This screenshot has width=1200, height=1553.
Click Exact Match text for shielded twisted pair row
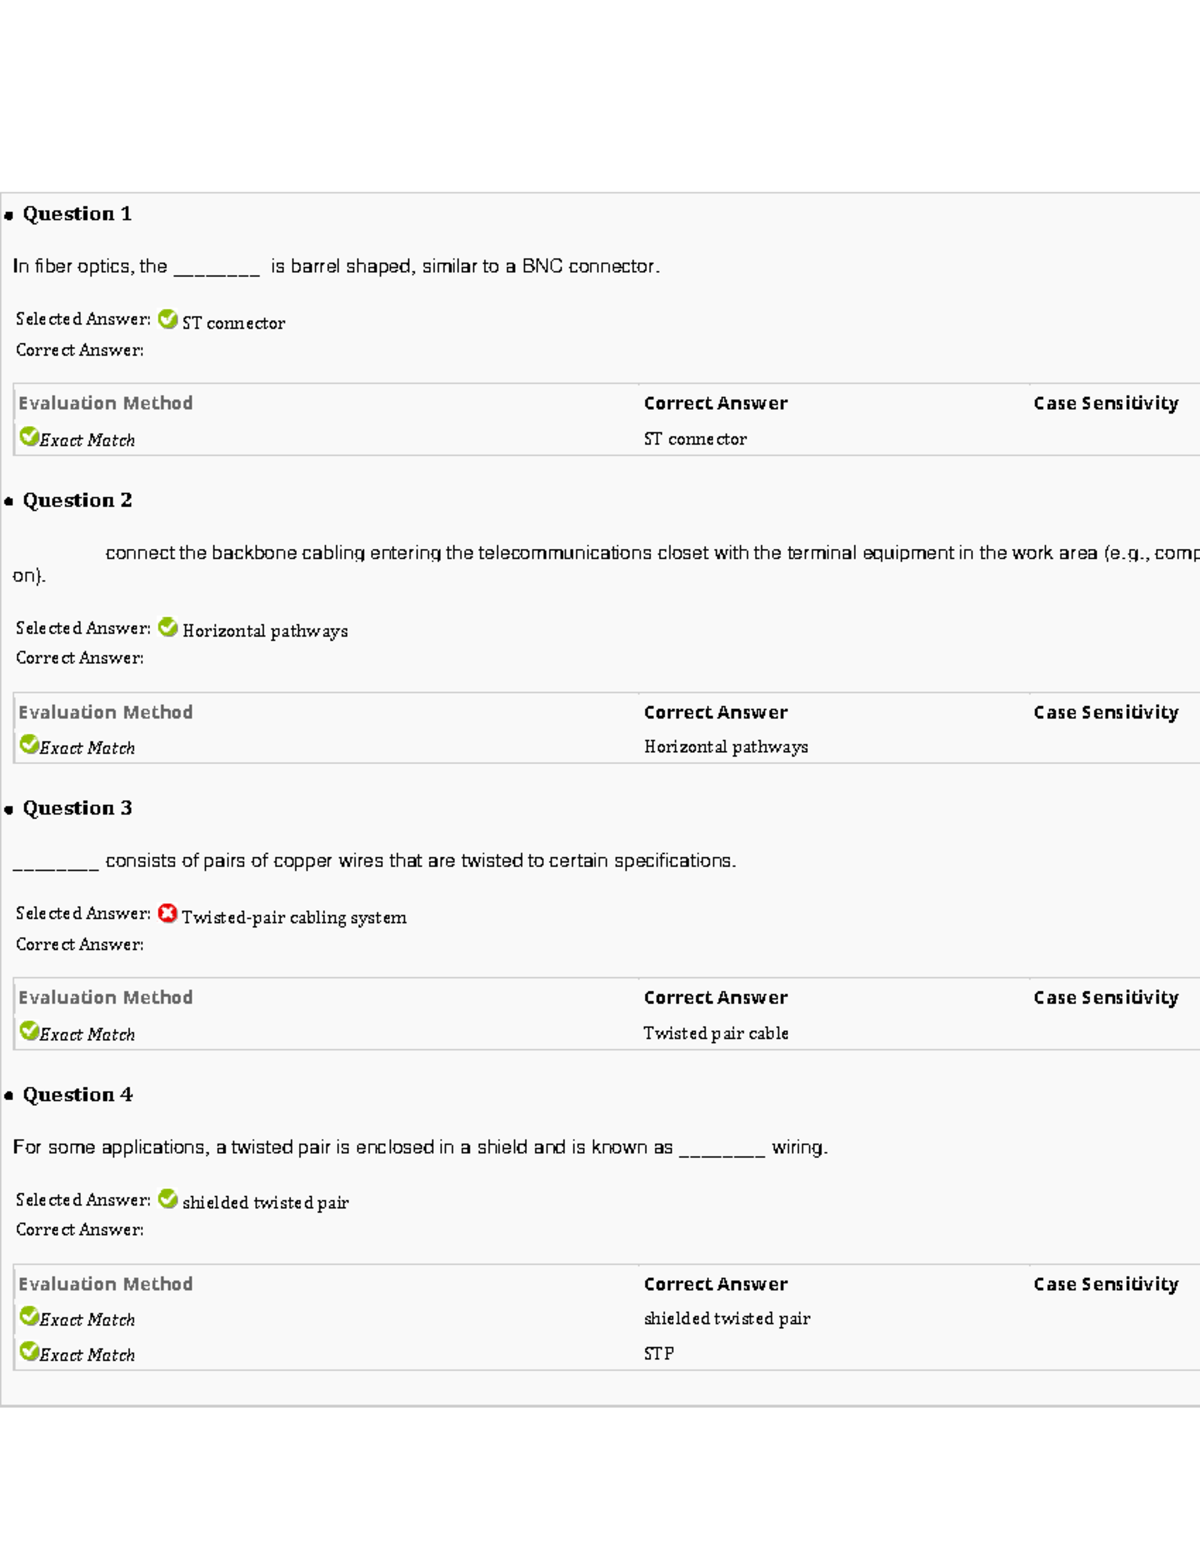coord(87,1320)
